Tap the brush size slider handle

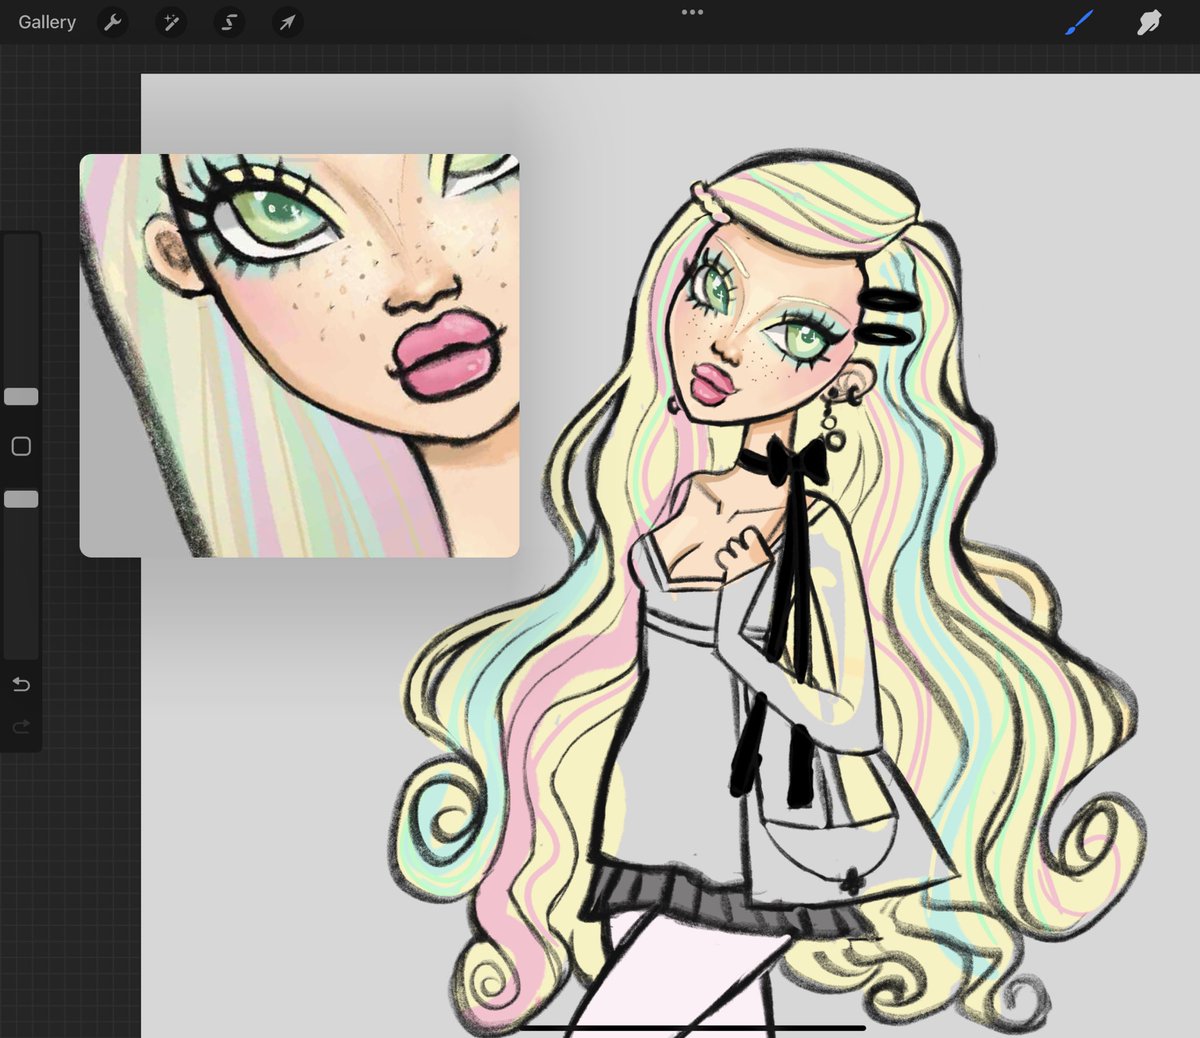pyautogui.click(x=21, y=397)
